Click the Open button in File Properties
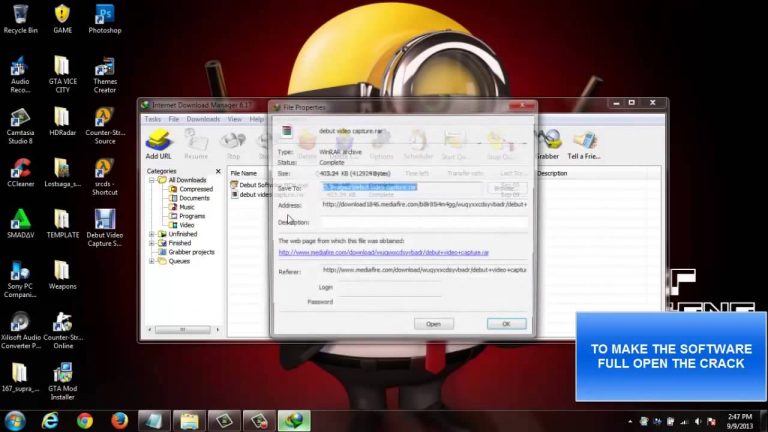 433,324
